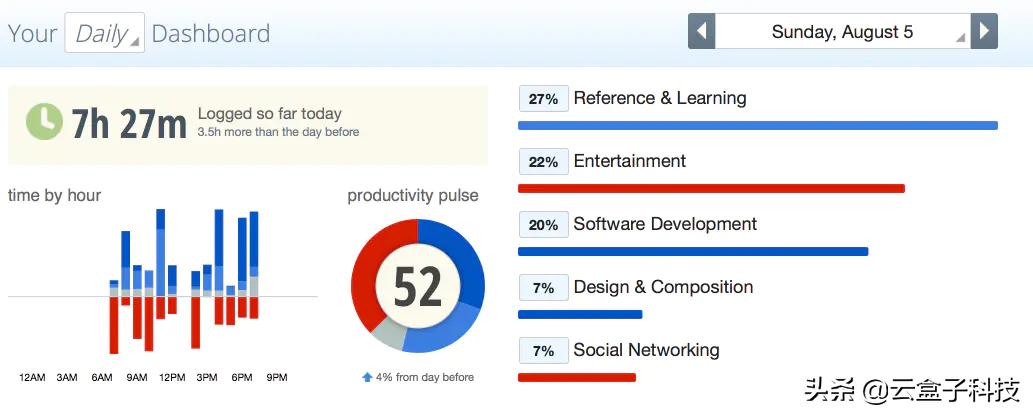Click the 22% Entertainment percentage badge

(x=543, y=162)
